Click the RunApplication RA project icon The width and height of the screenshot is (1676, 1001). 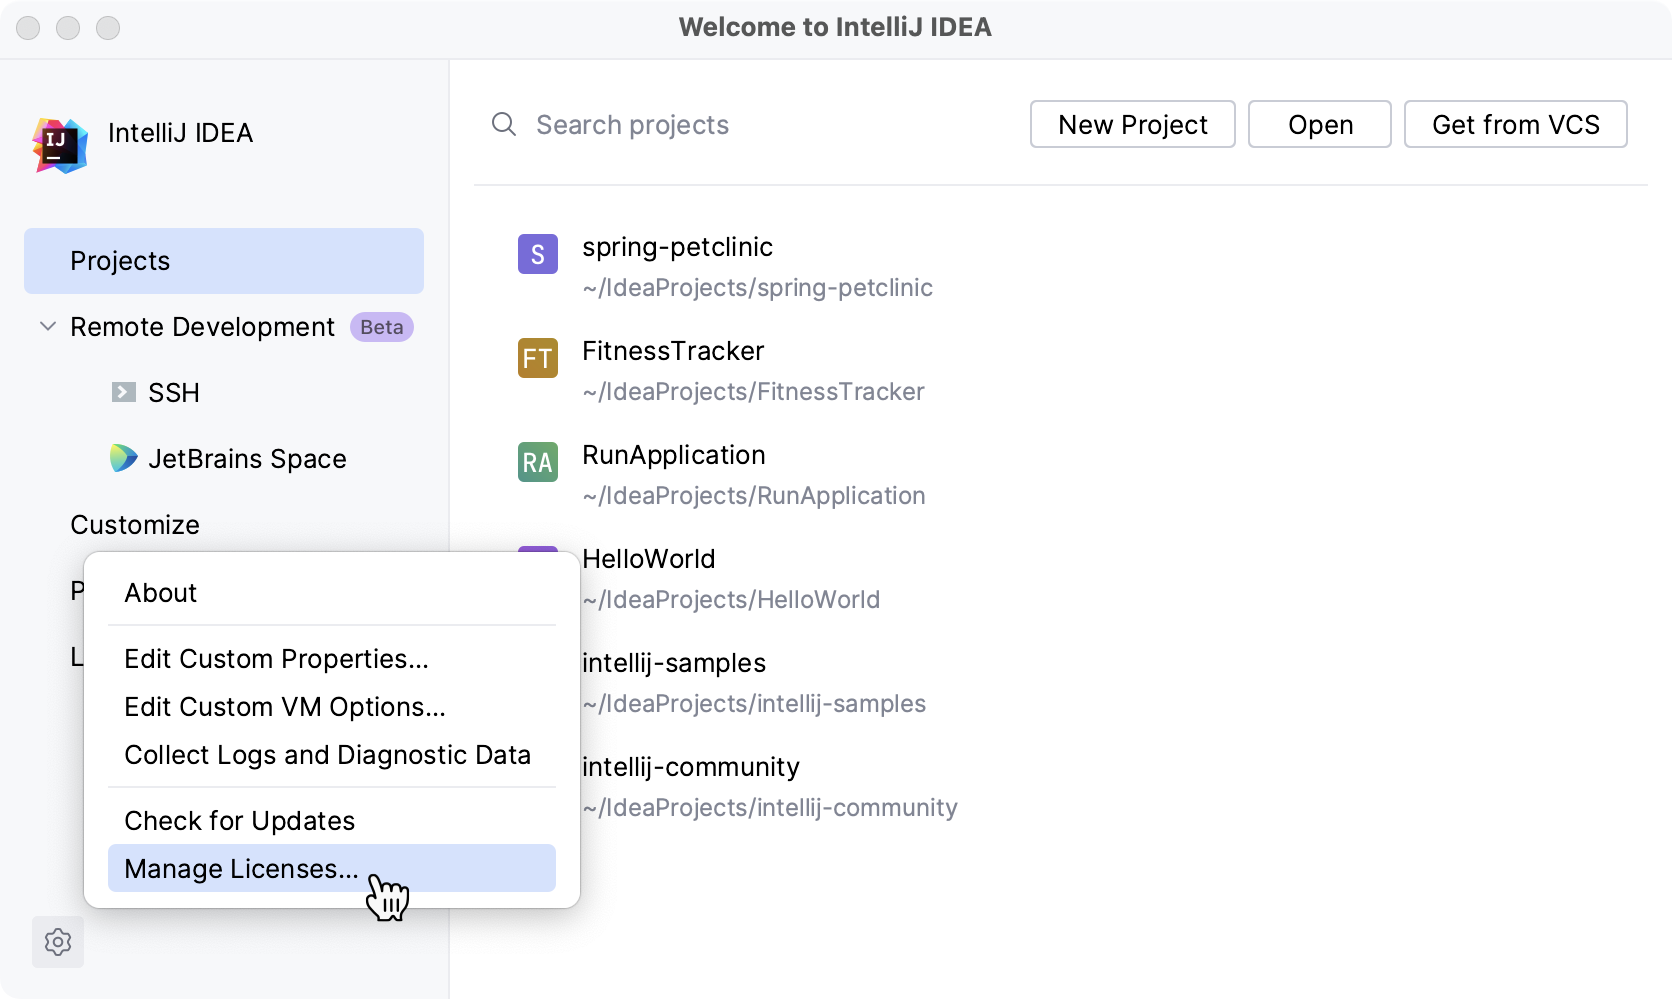pyautogui.click(x=537, y=462)
